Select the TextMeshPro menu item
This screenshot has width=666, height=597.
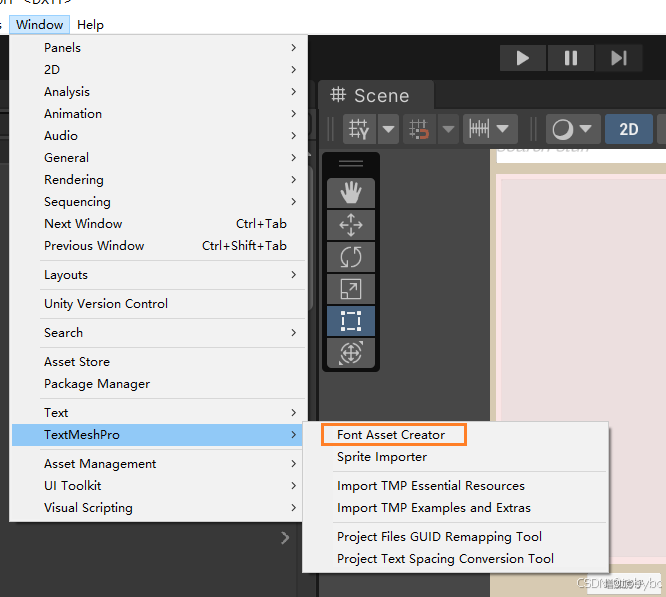click(157, 435)
